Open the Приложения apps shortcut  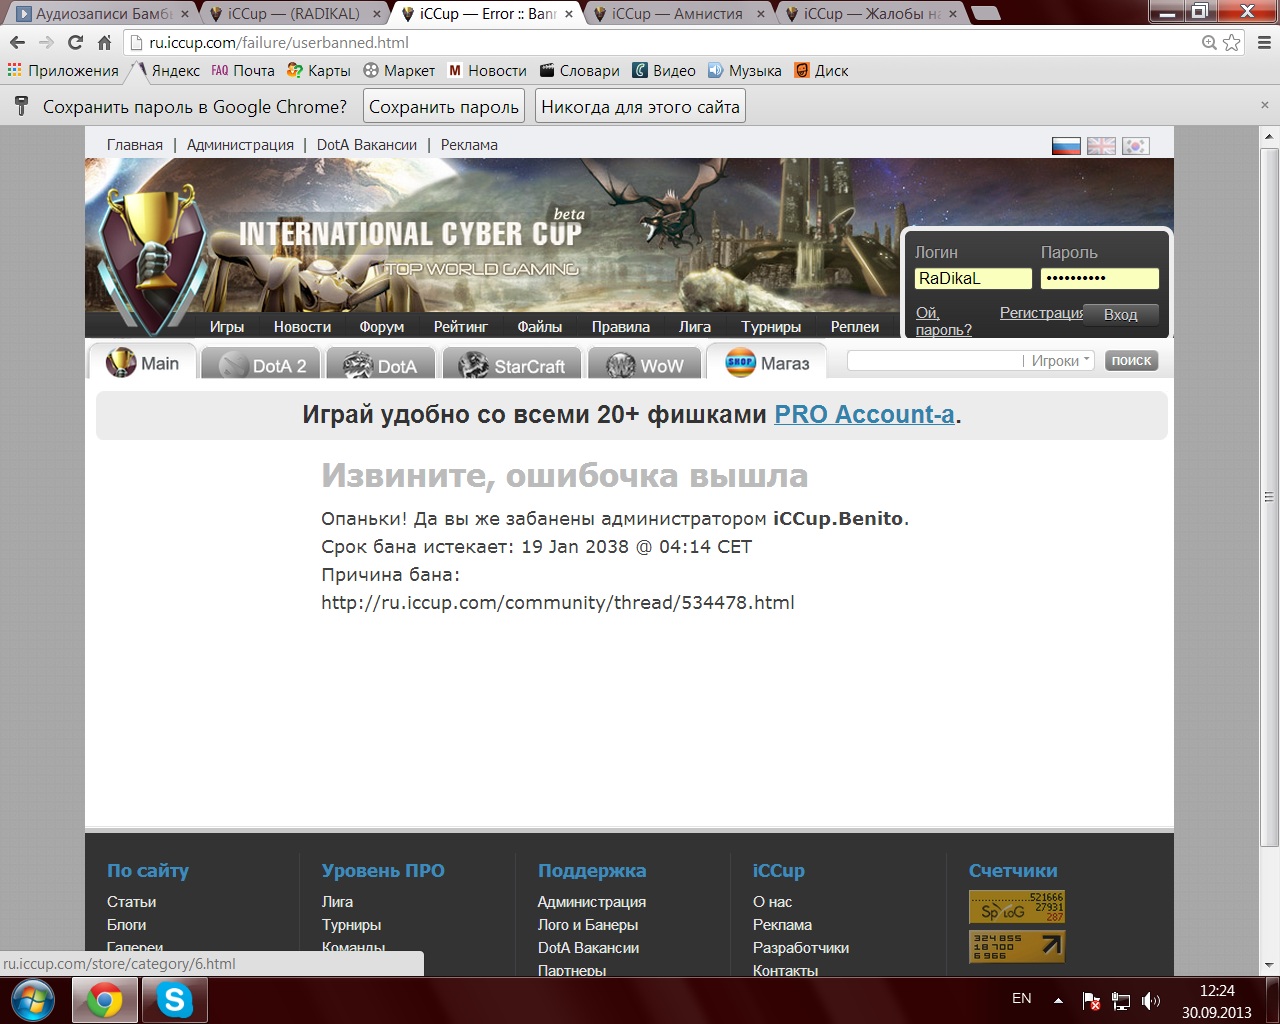click(x=63, y=71)
